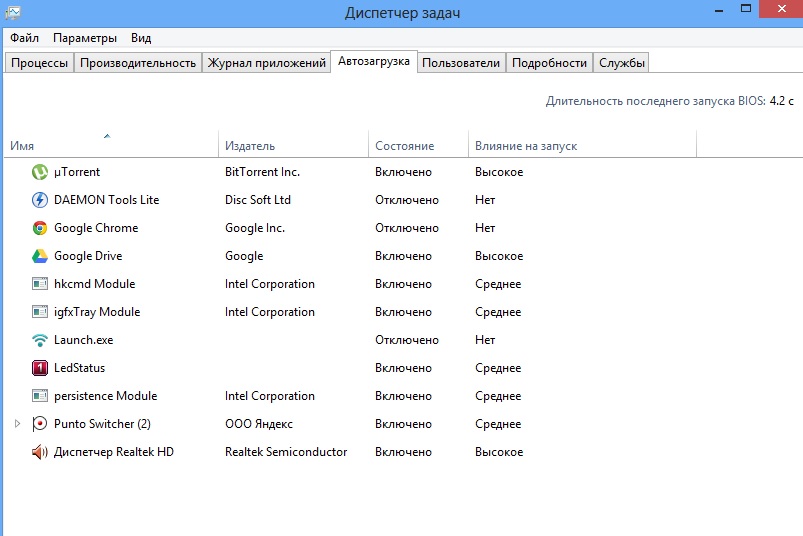
Task: Switch to the Процессы tab
Action: tap(39, 63)
